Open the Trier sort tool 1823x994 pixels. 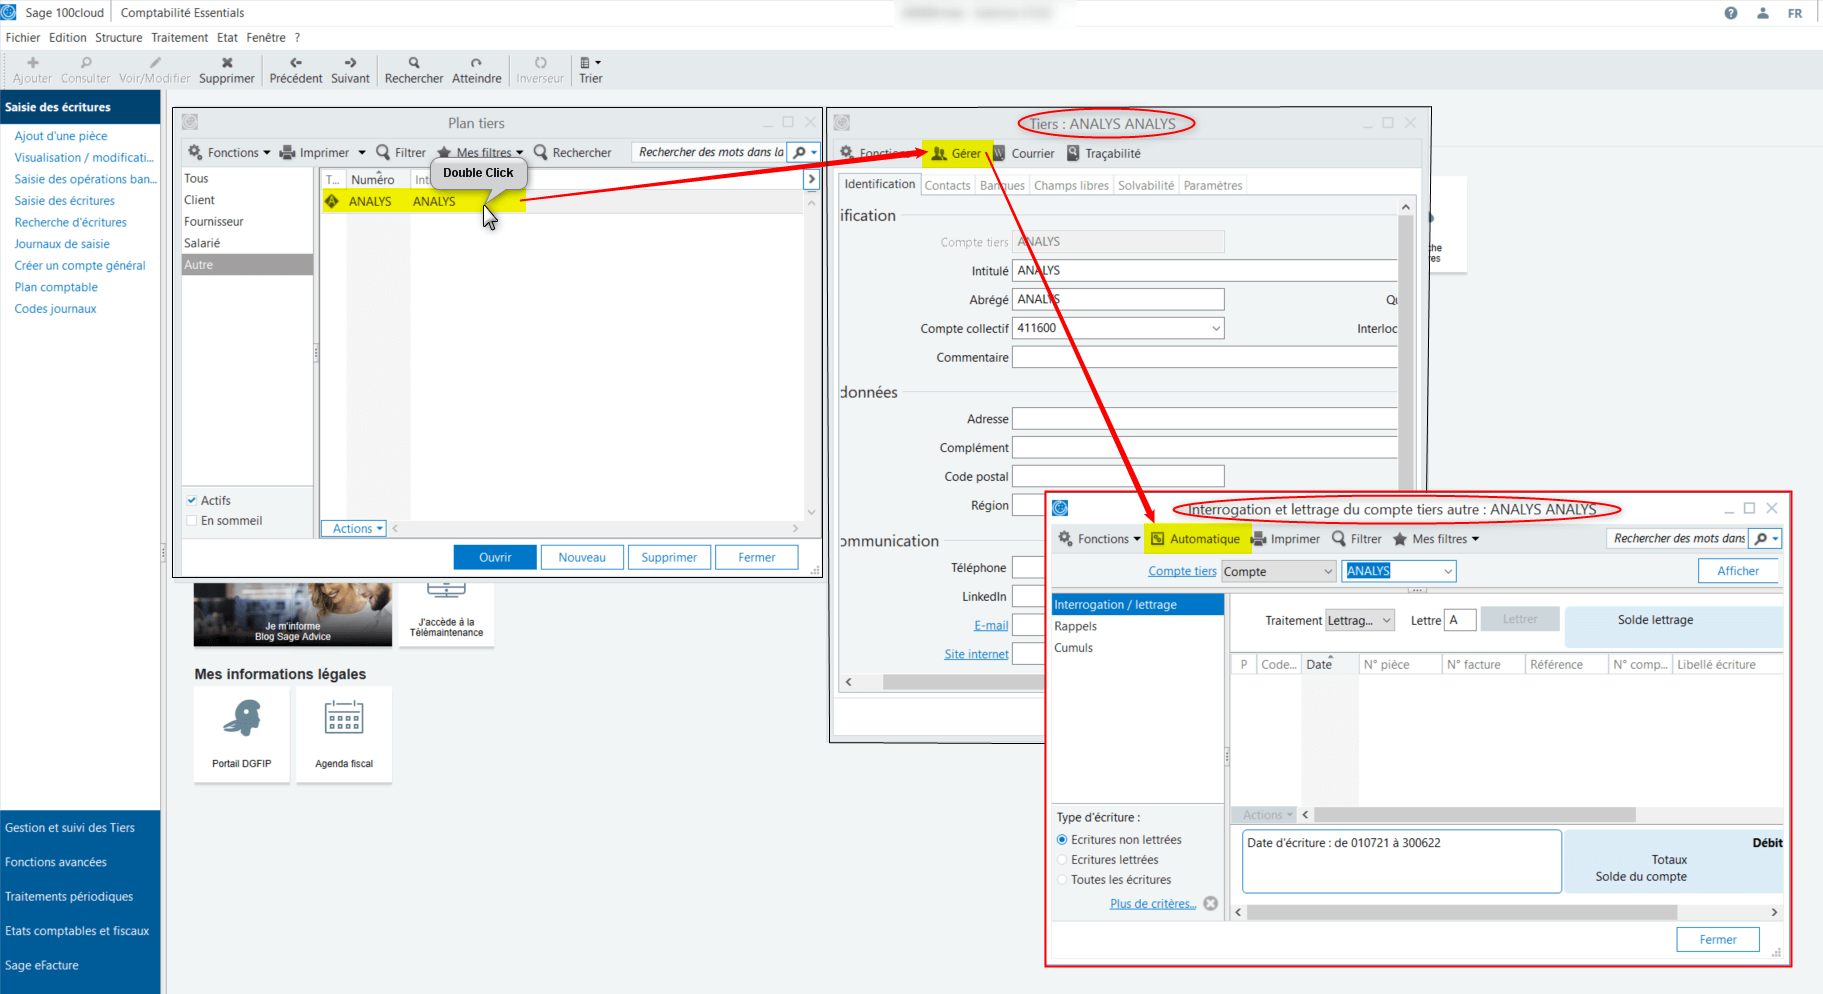click(590, 63)
